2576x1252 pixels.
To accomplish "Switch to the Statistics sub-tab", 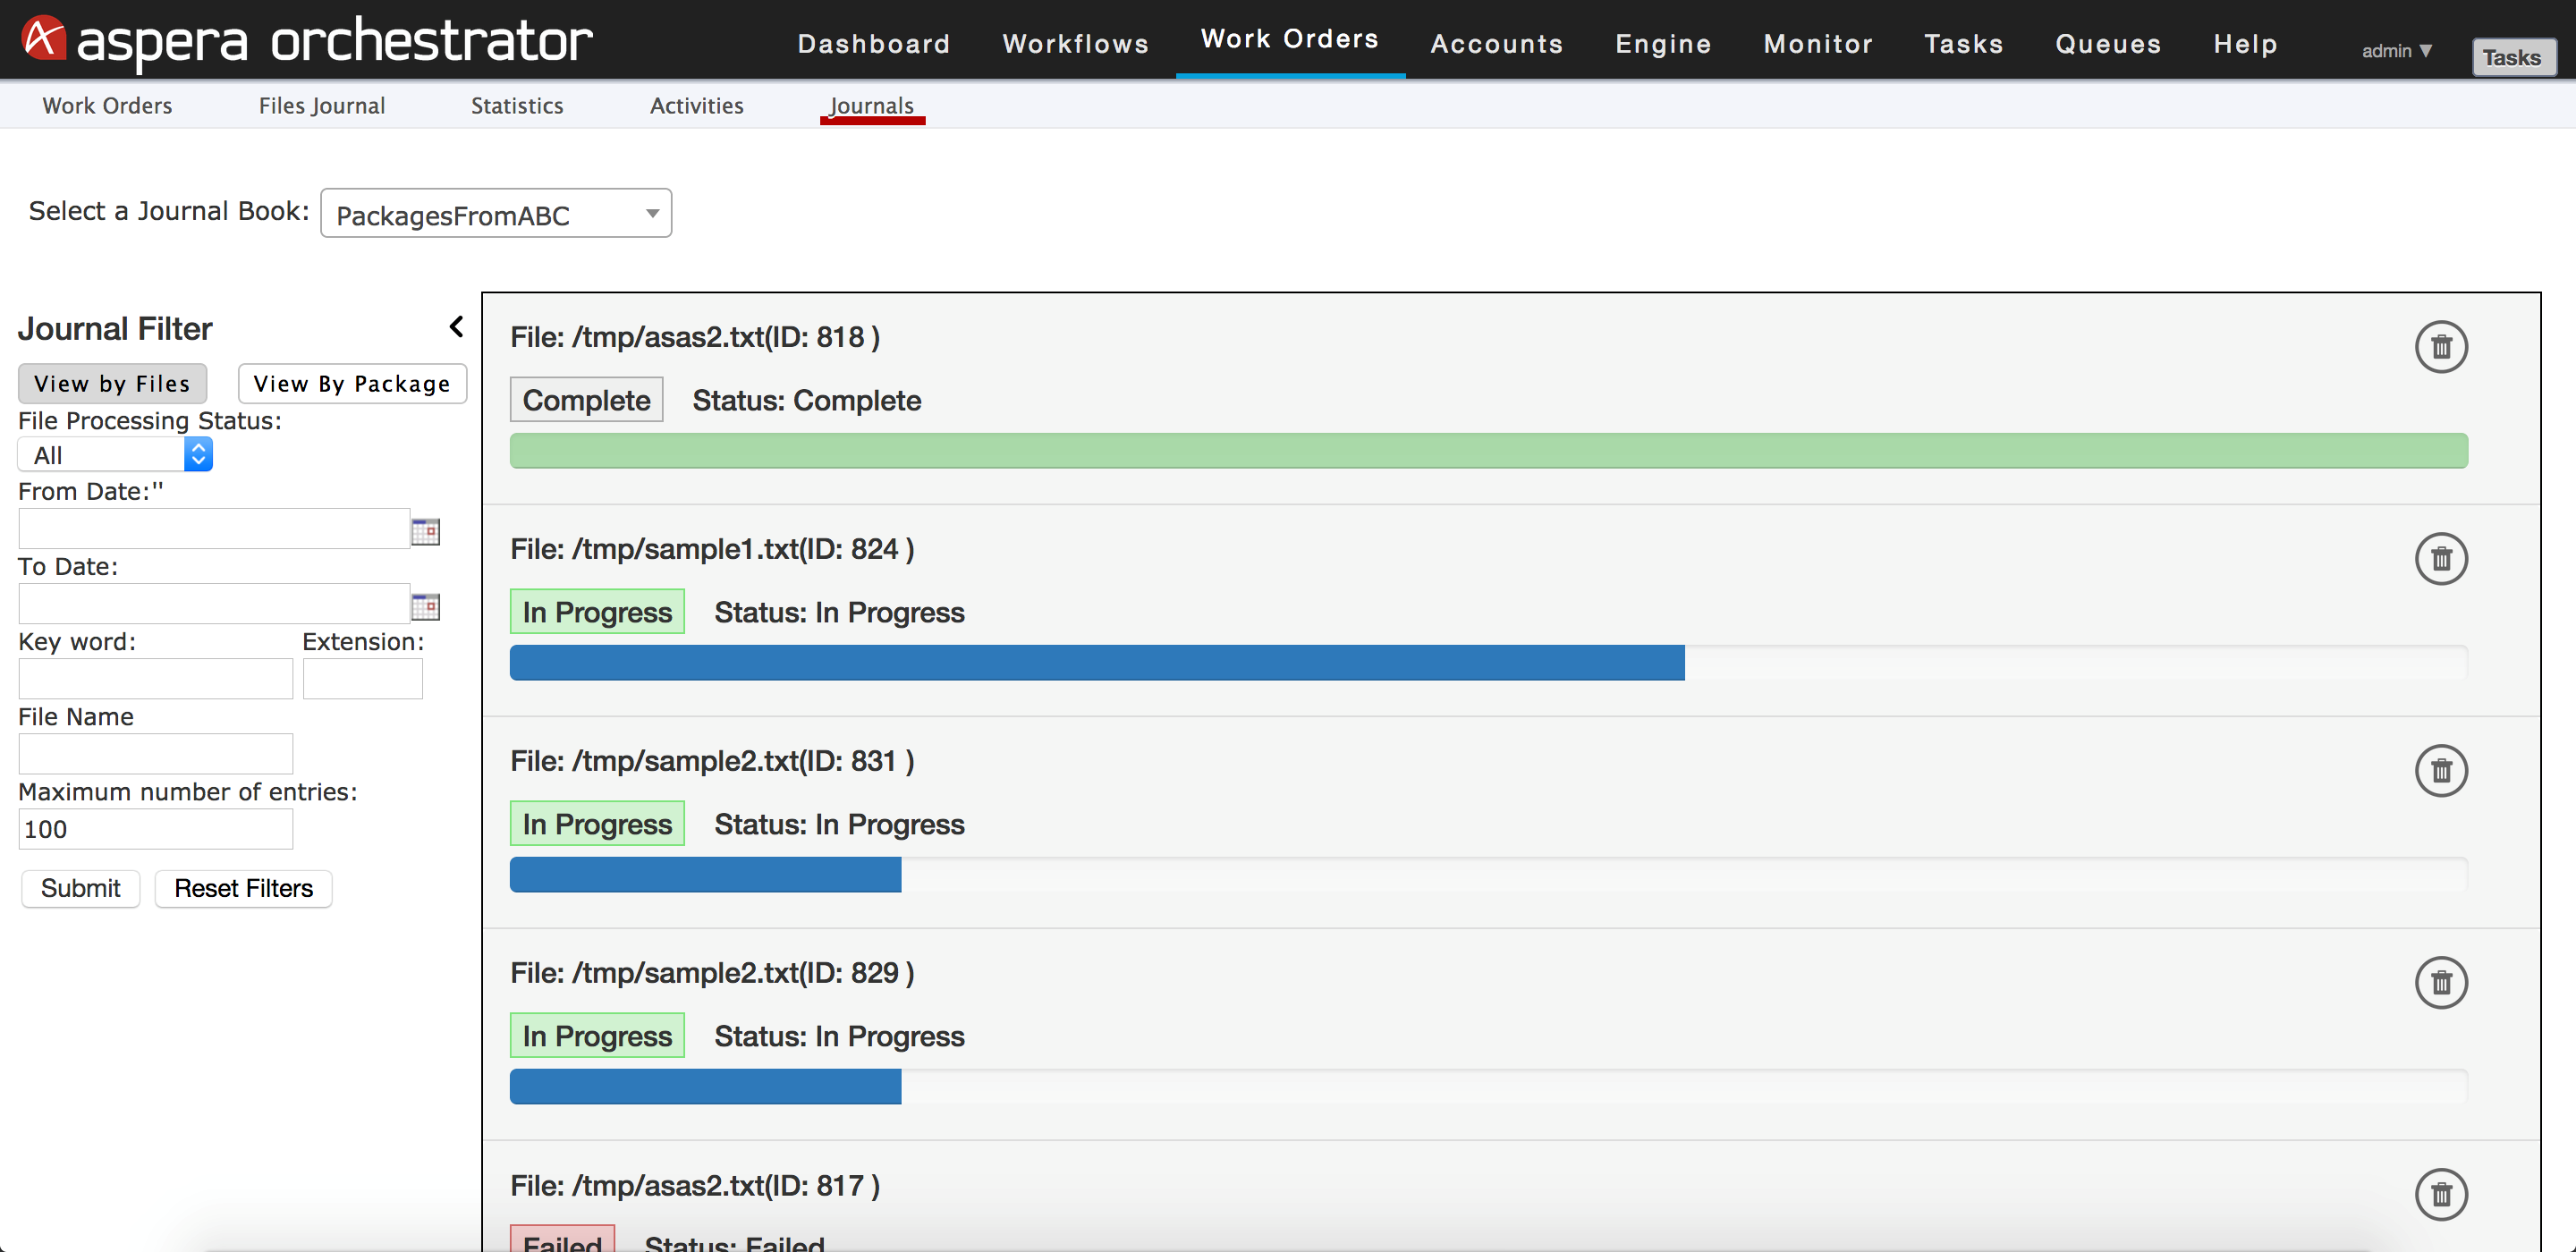I will 517,105.
